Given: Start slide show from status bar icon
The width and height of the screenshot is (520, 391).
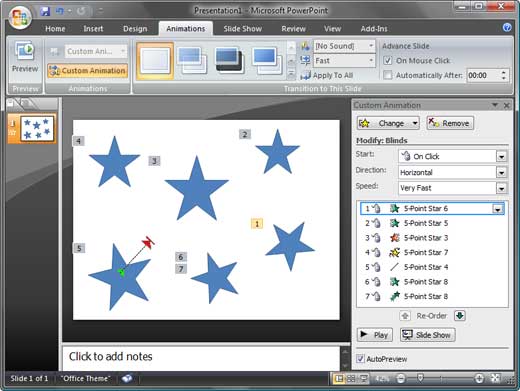Looking at the screenshot, I should point(363,379).
